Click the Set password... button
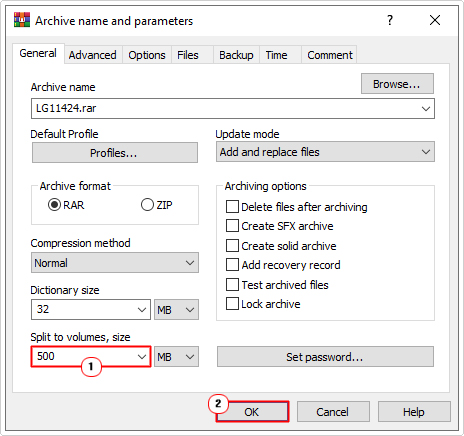This screenshot has height=436, width=464. [325, 357]
